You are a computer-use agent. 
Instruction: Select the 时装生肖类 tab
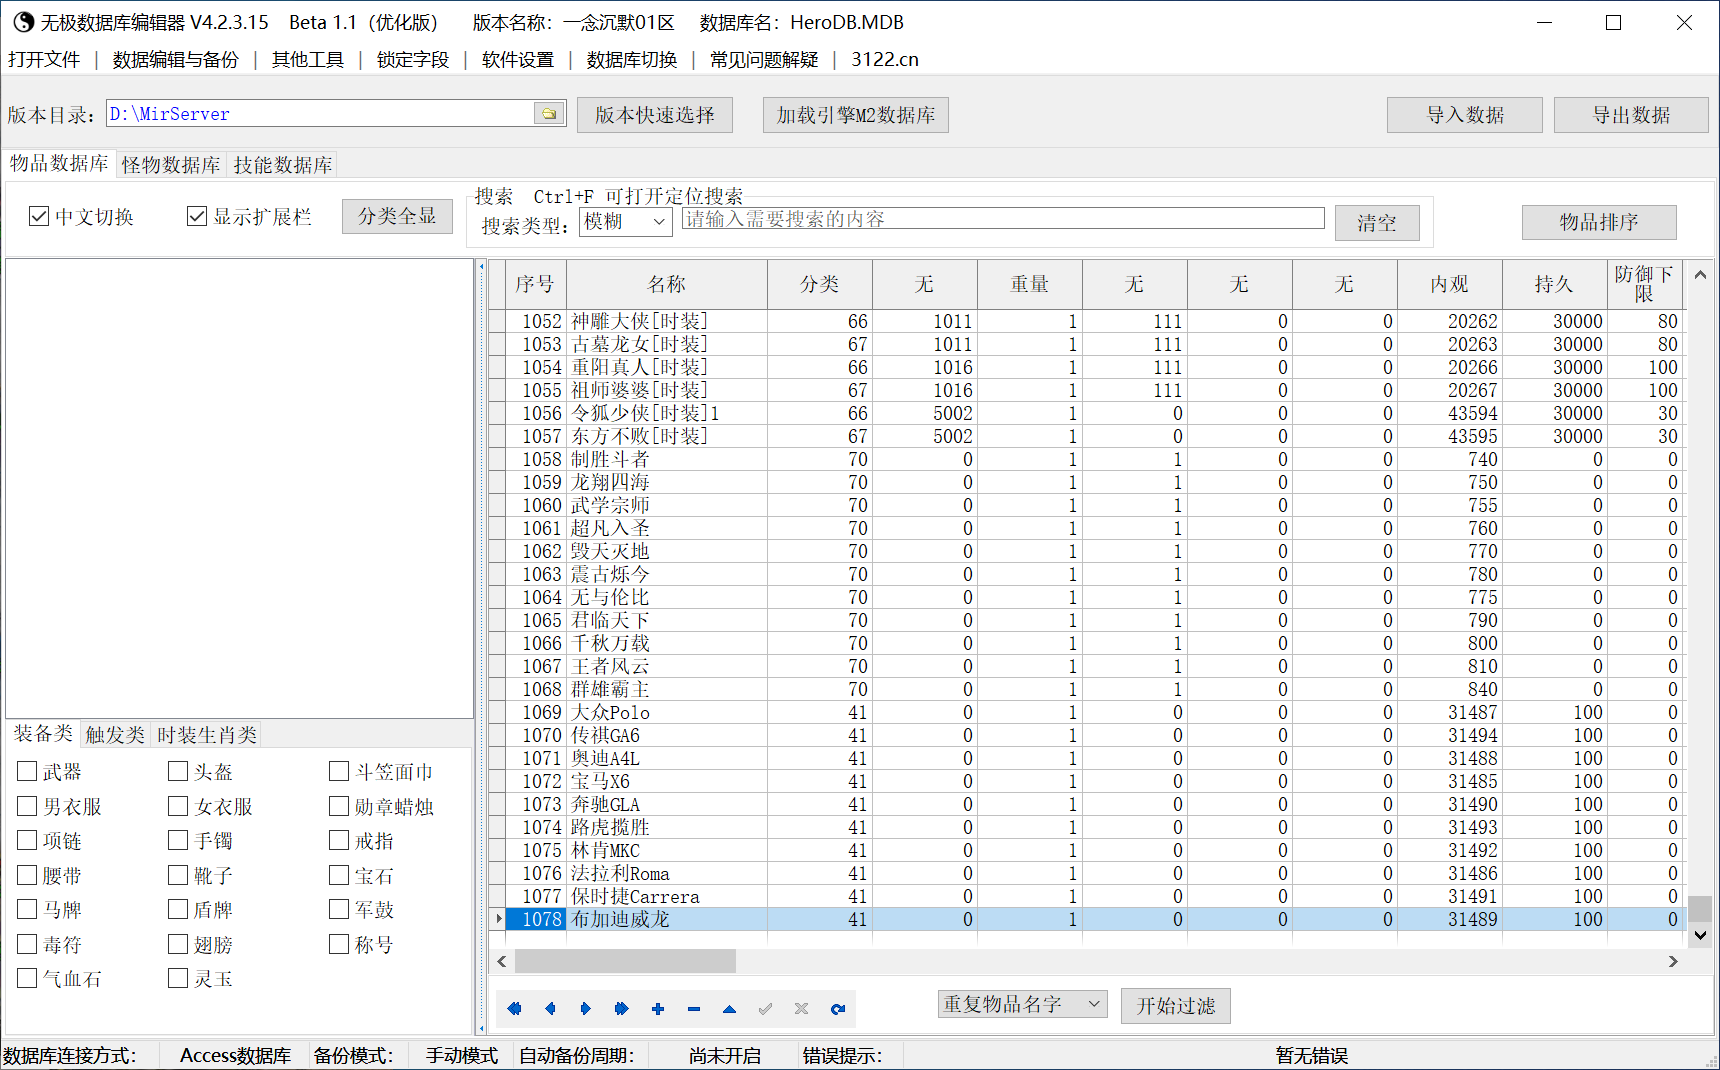coord(207,735)
